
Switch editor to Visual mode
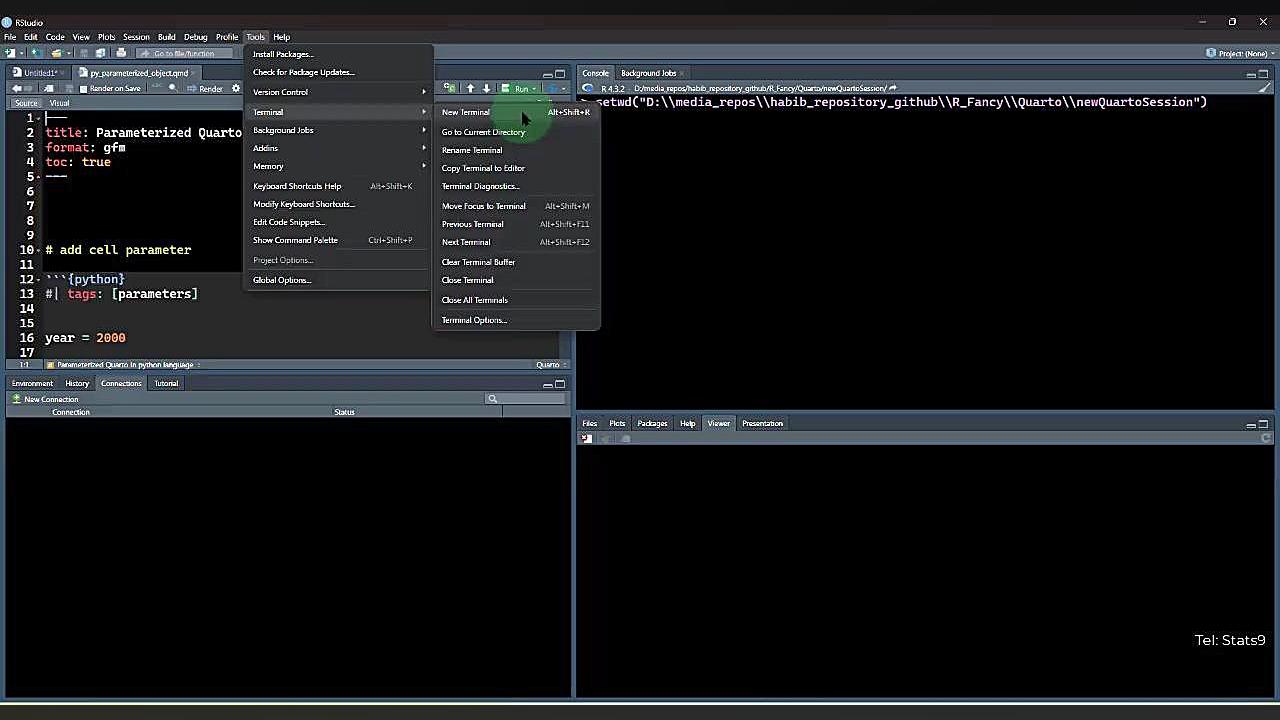59,103
